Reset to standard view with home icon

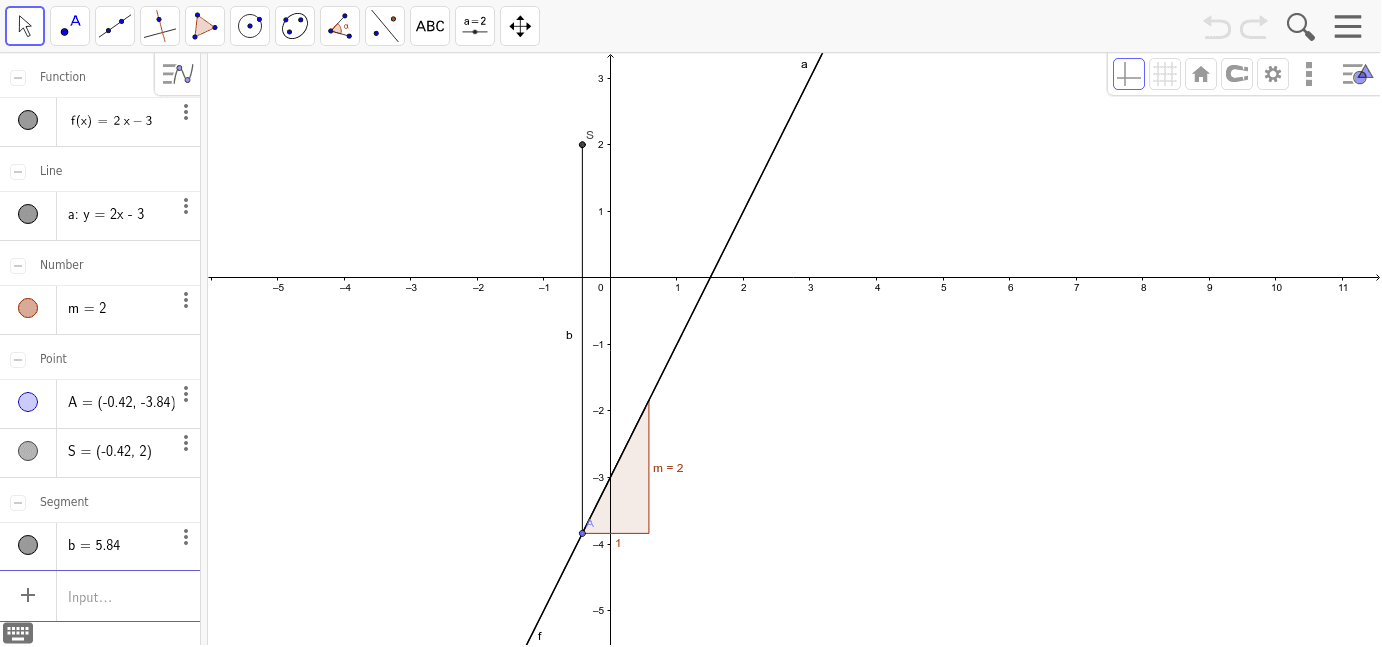pyautogui.click(x=1201, y=74)
